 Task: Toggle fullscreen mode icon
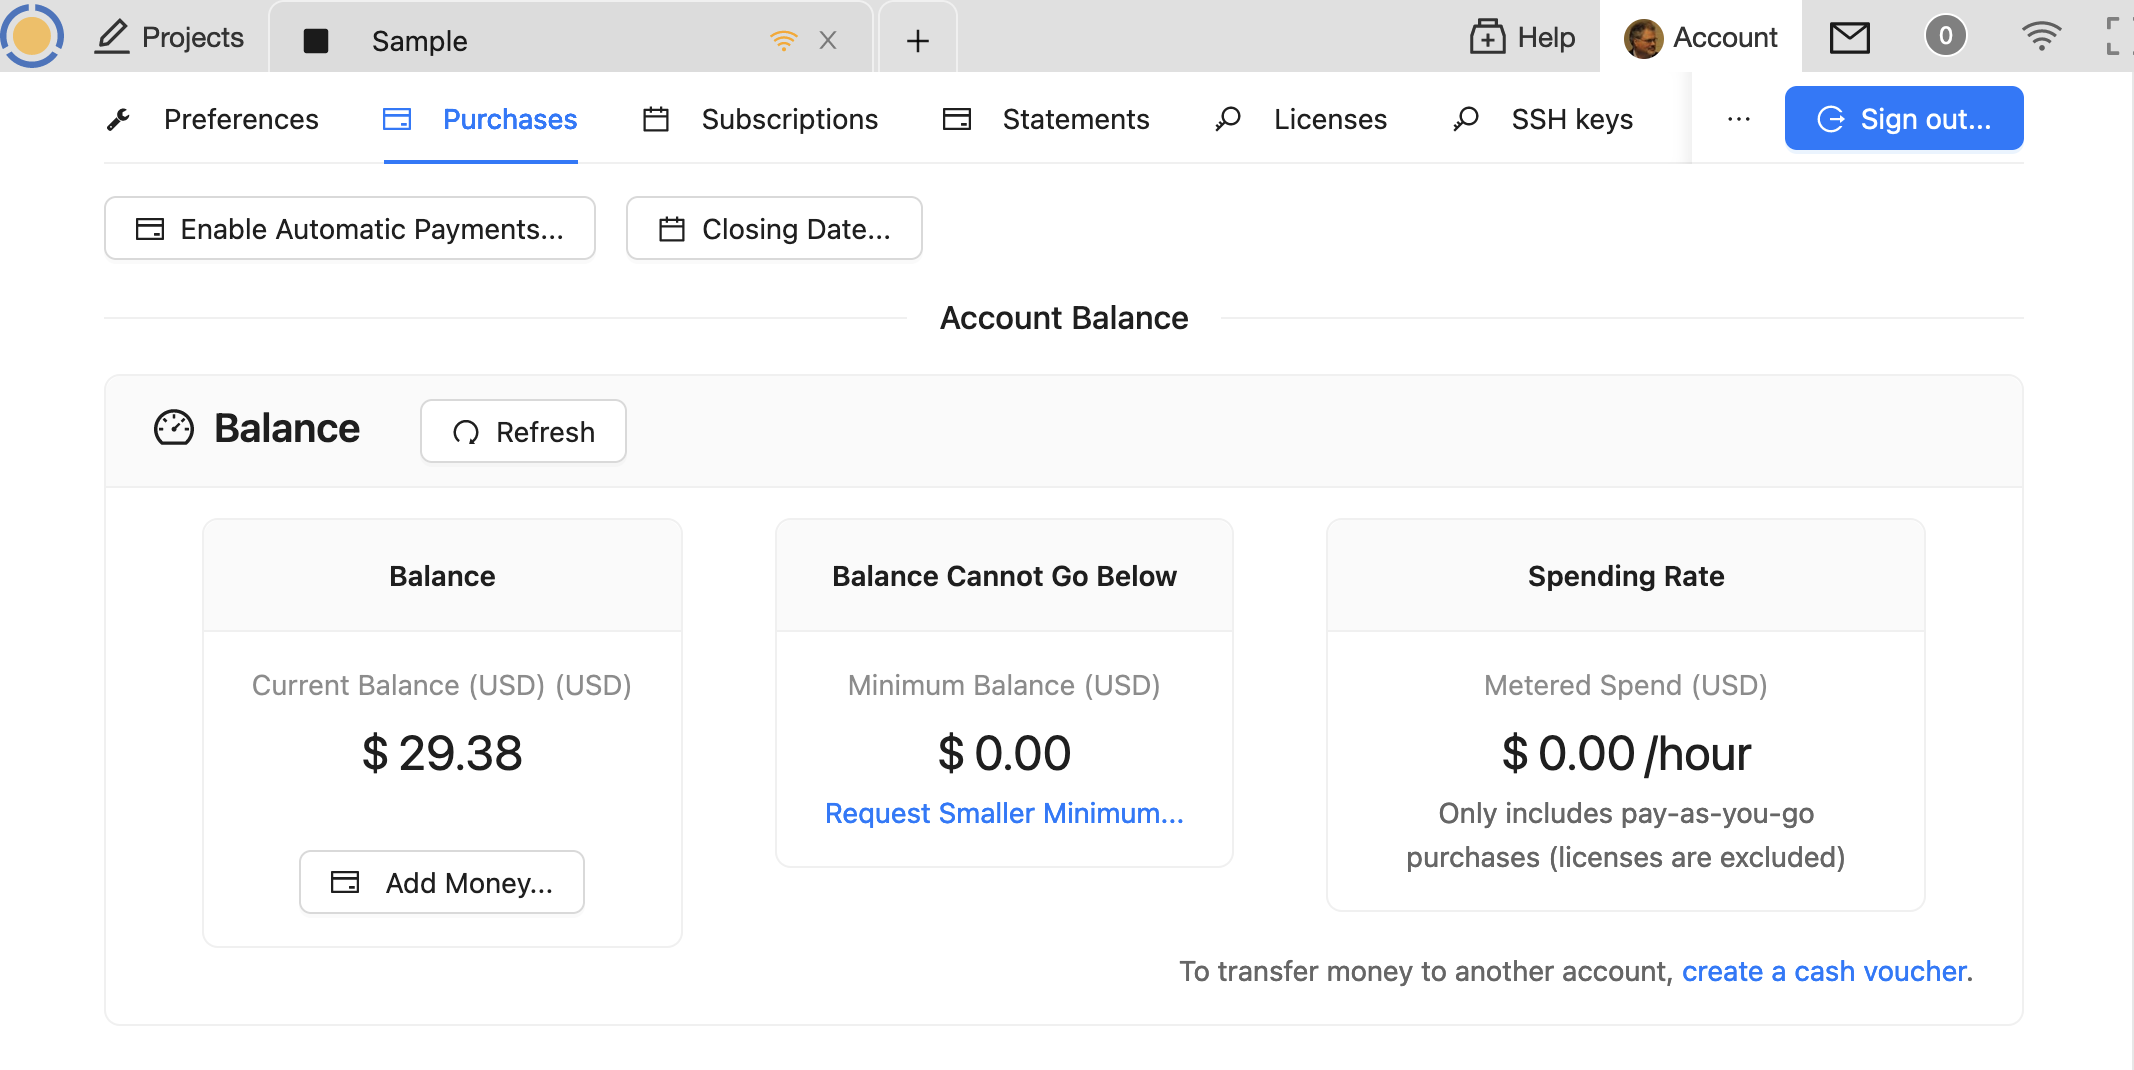point(2116,37)
